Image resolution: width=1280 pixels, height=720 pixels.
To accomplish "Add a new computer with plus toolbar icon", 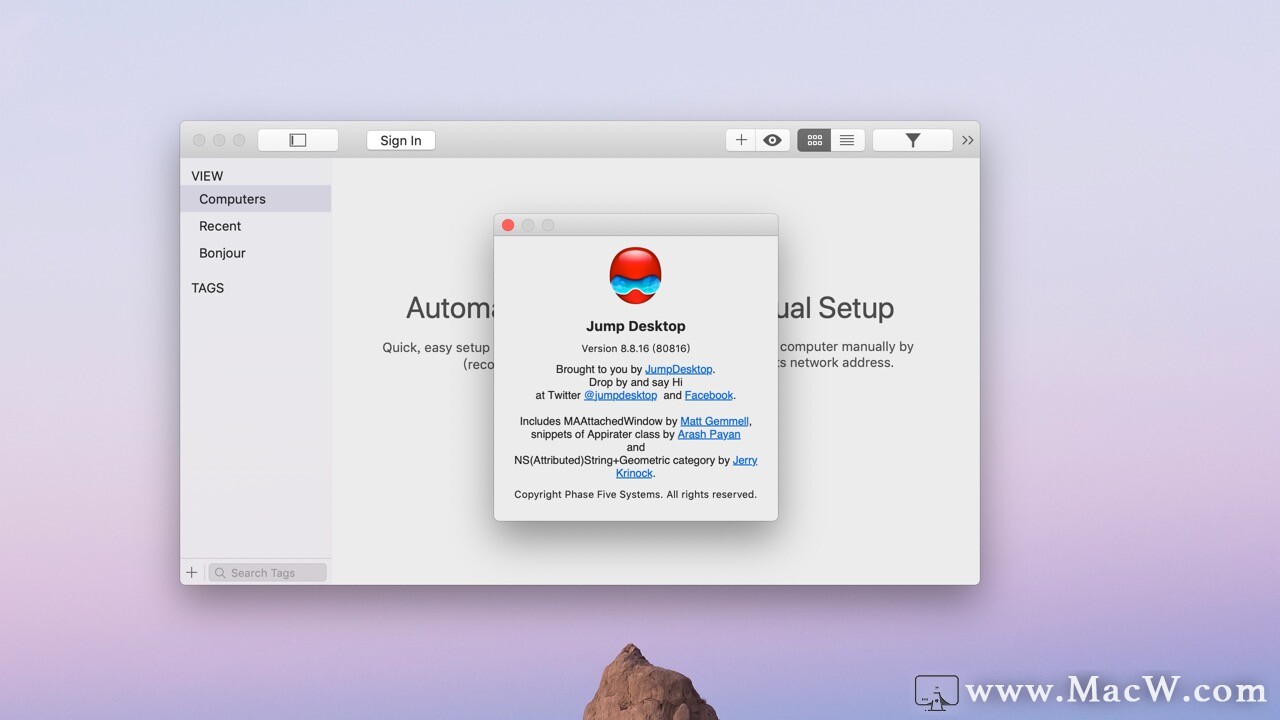I will [741, 140].
